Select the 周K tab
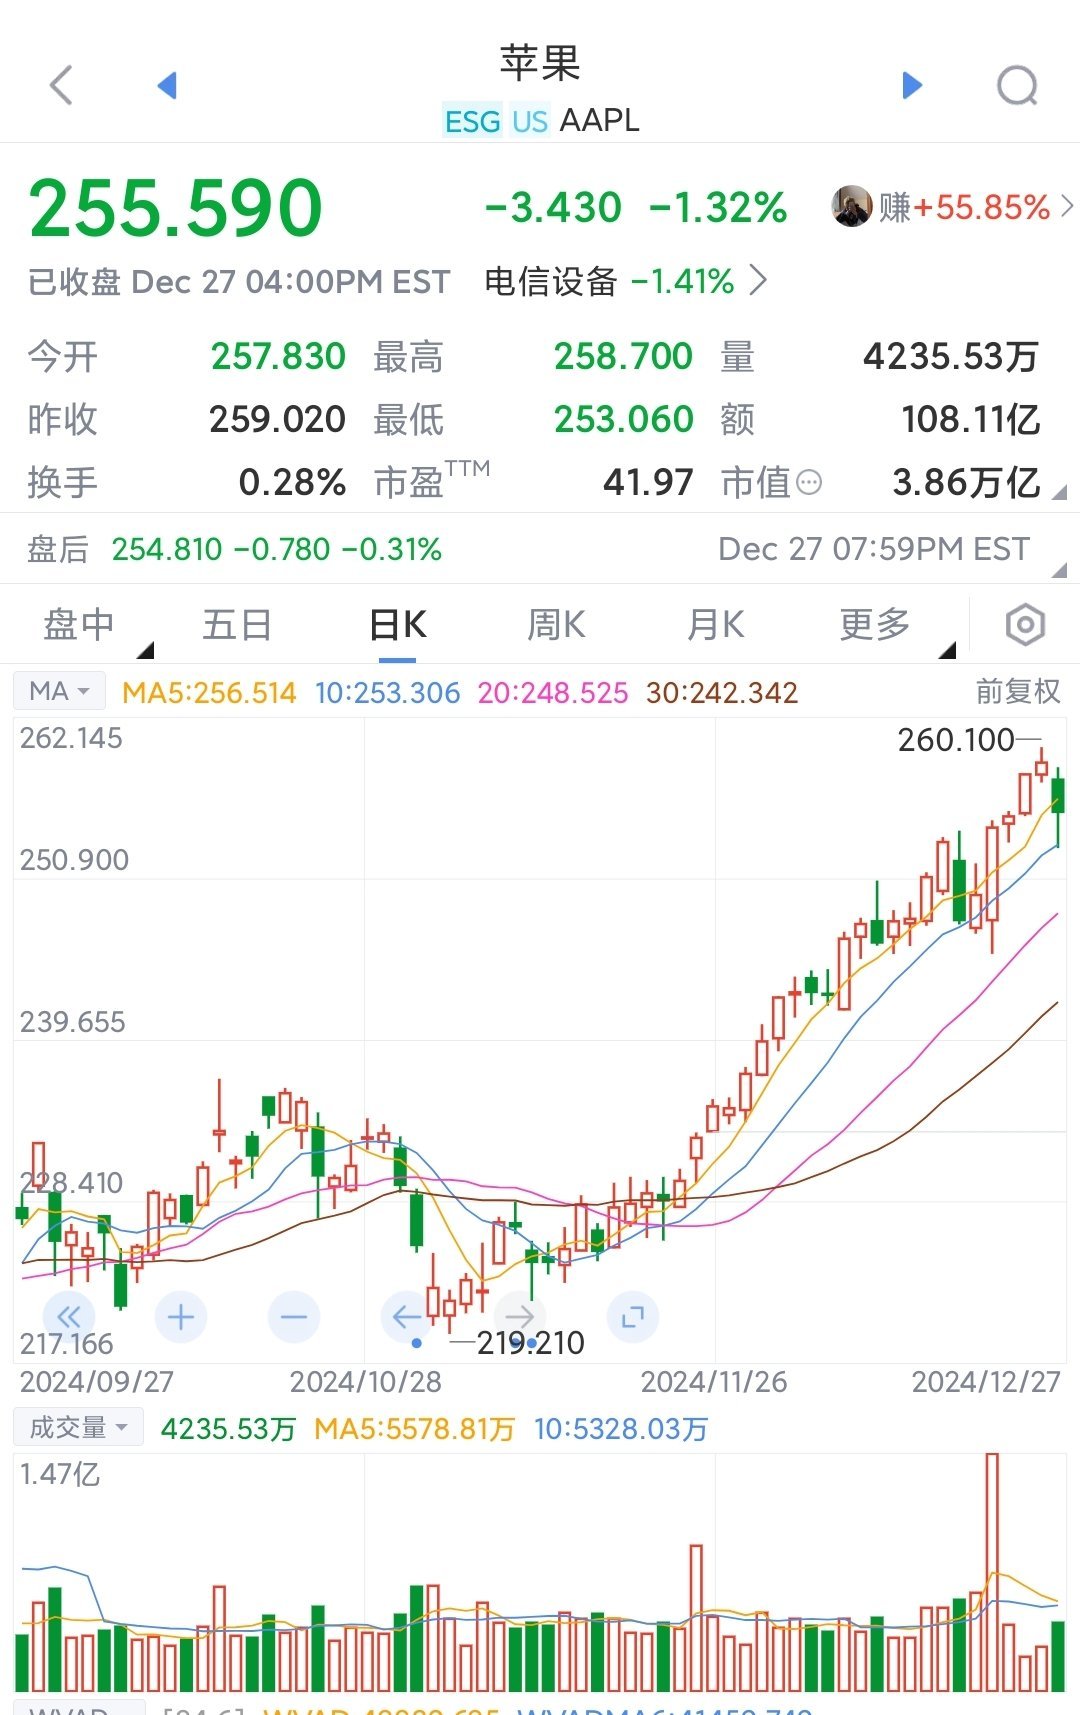The width and height of the screenshot is (1080, 1715). [556, 625]
